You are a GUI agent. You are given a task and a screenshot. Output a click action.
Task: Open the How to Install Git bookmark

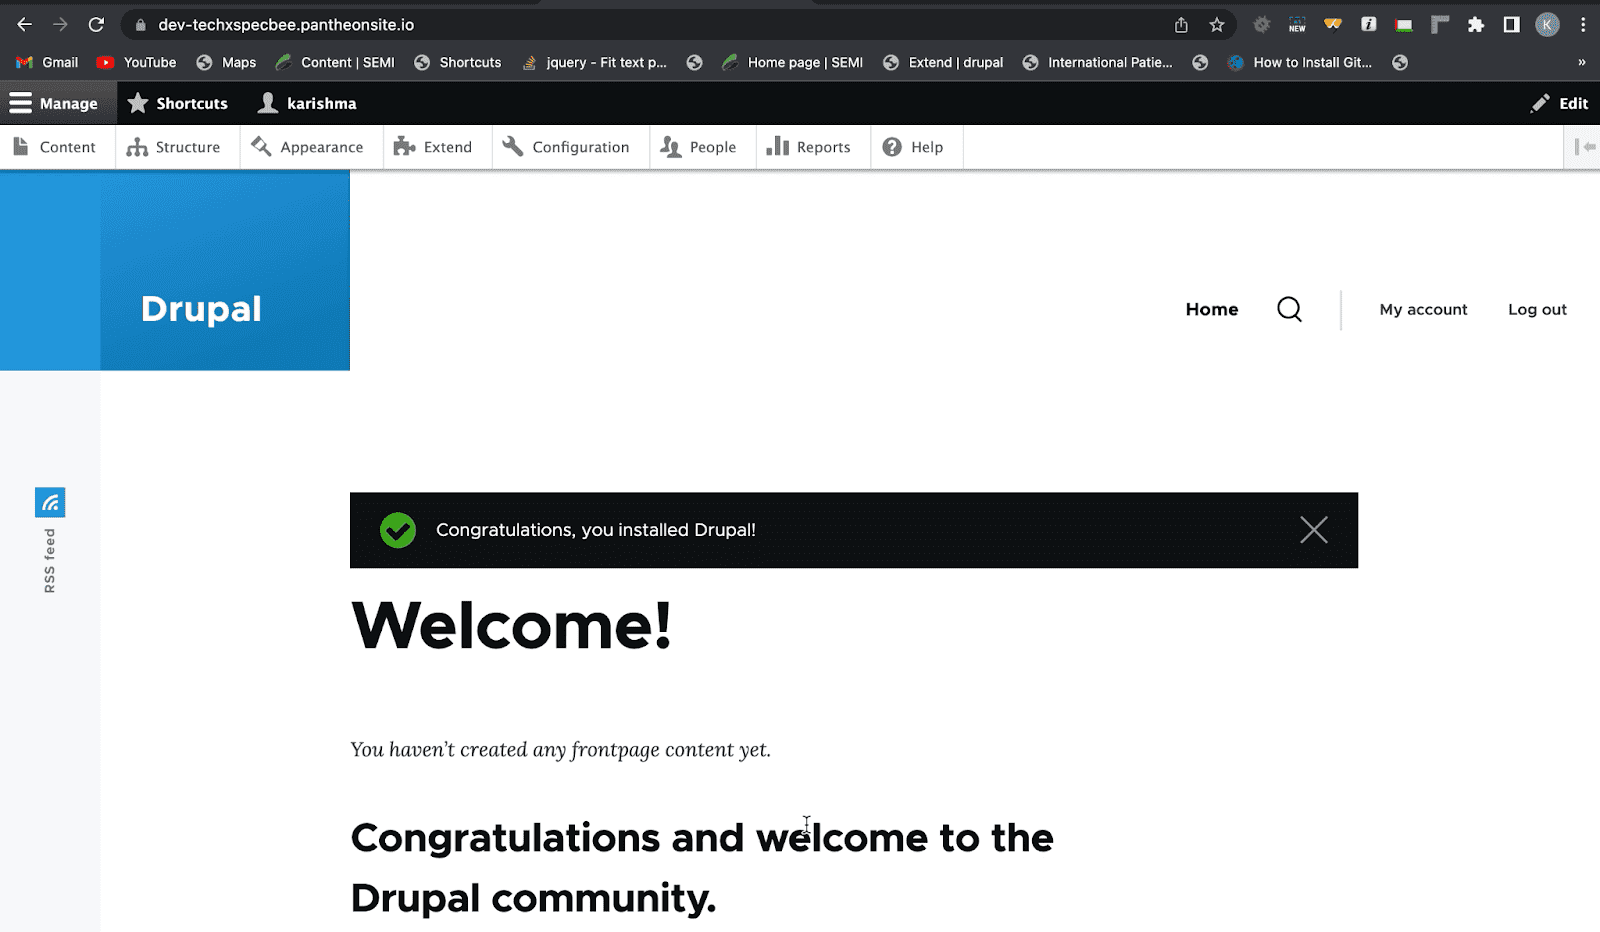1299,62
